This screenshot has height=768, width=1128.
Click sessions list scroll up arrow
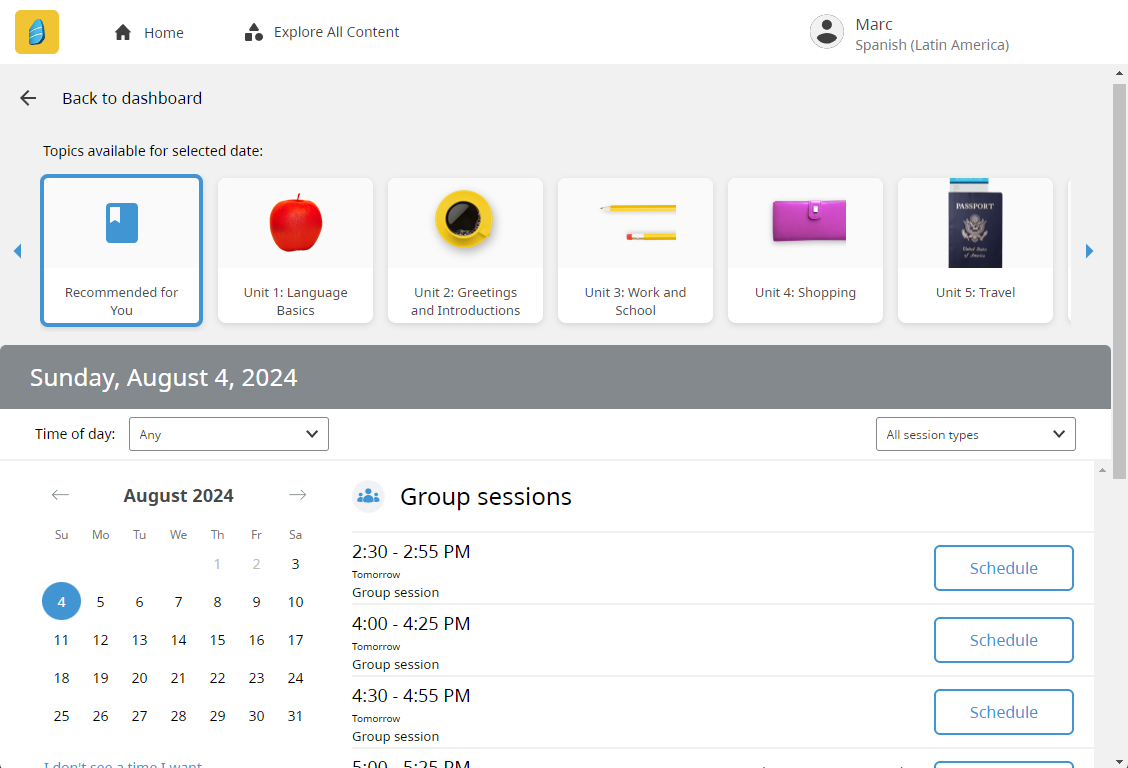(x=1102, y=470)
